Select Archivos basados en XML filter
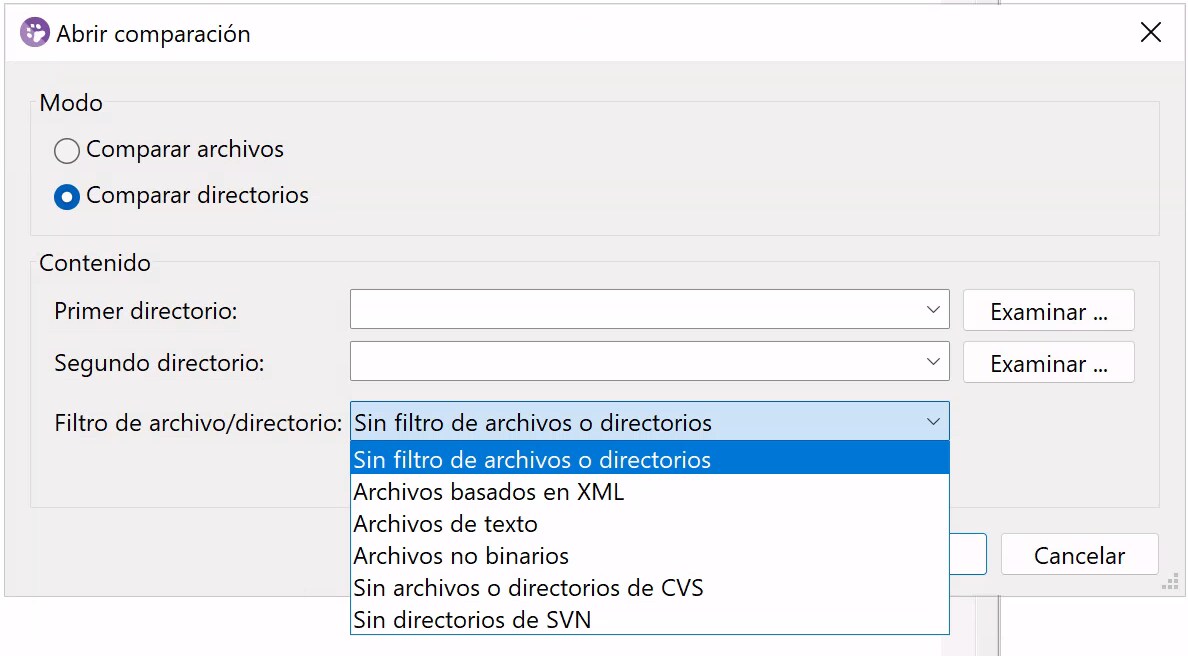The image size is (1188, 656). point(489,492)
